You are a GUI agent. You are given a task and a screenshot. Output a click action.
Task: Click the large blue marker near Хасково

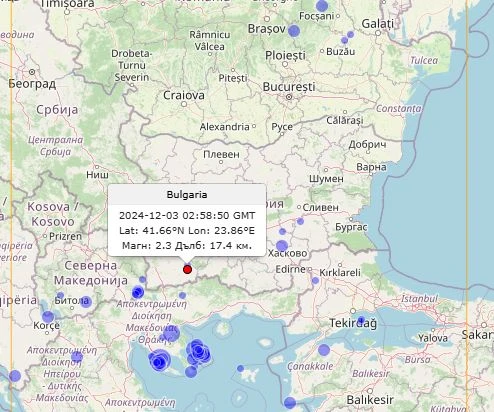282,246
